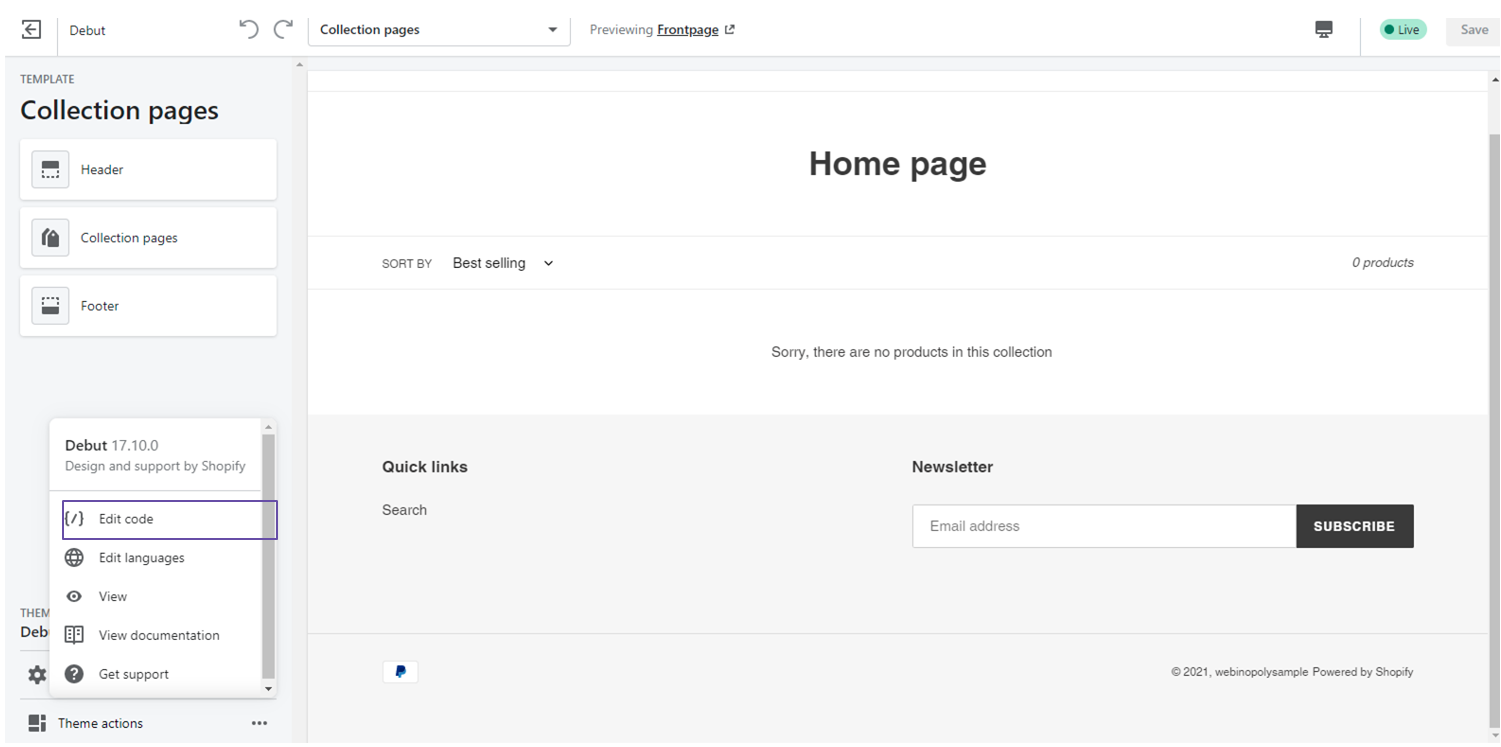
Task: Open the Collection pages section
Action: pyautogui.click(x=148, y=238)
